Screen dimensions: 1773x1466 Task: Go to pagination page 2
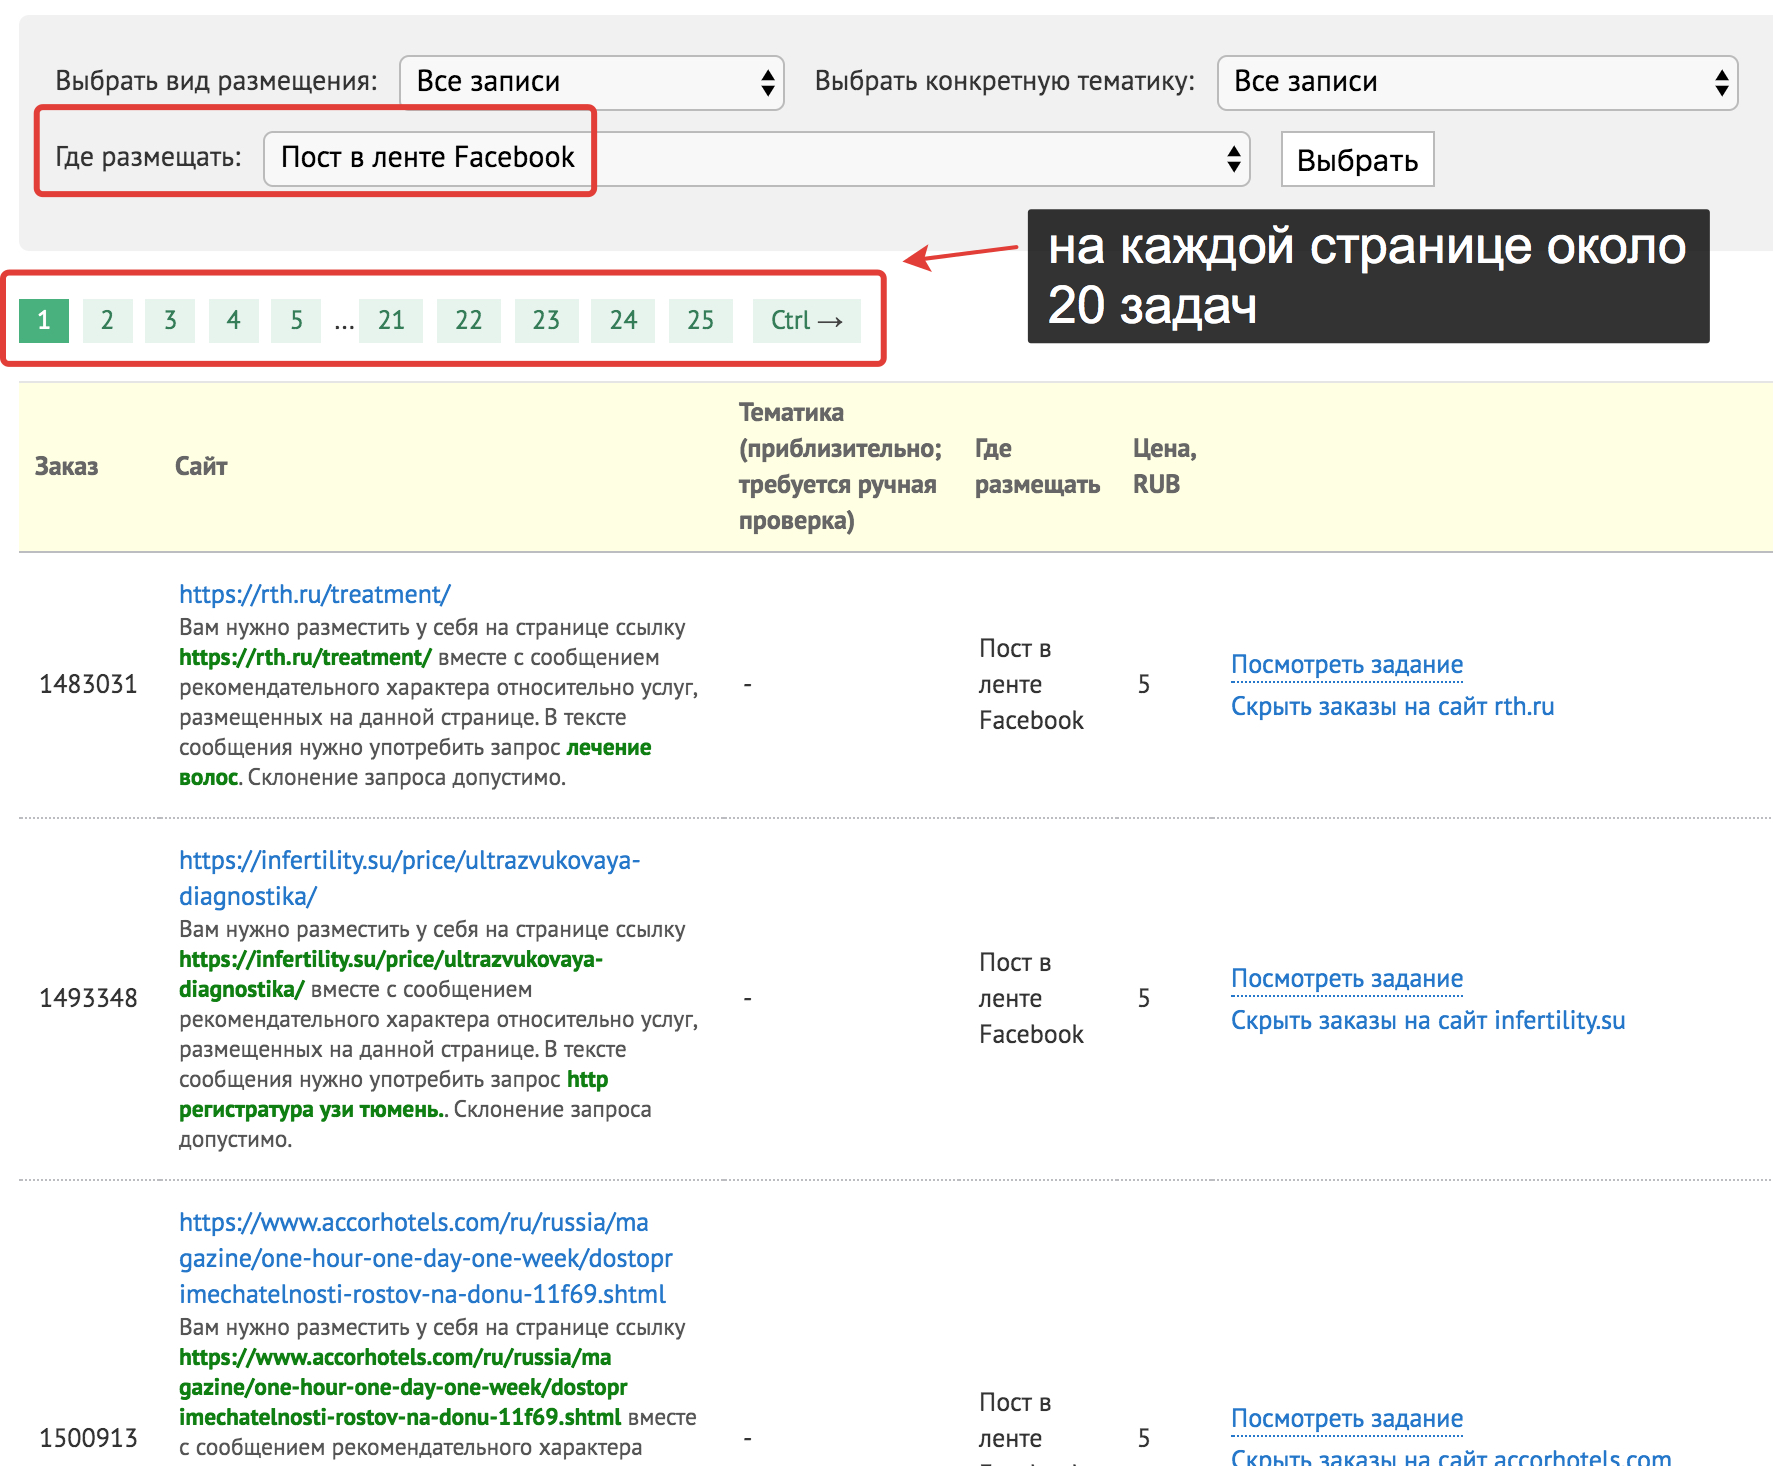point(107,320)
